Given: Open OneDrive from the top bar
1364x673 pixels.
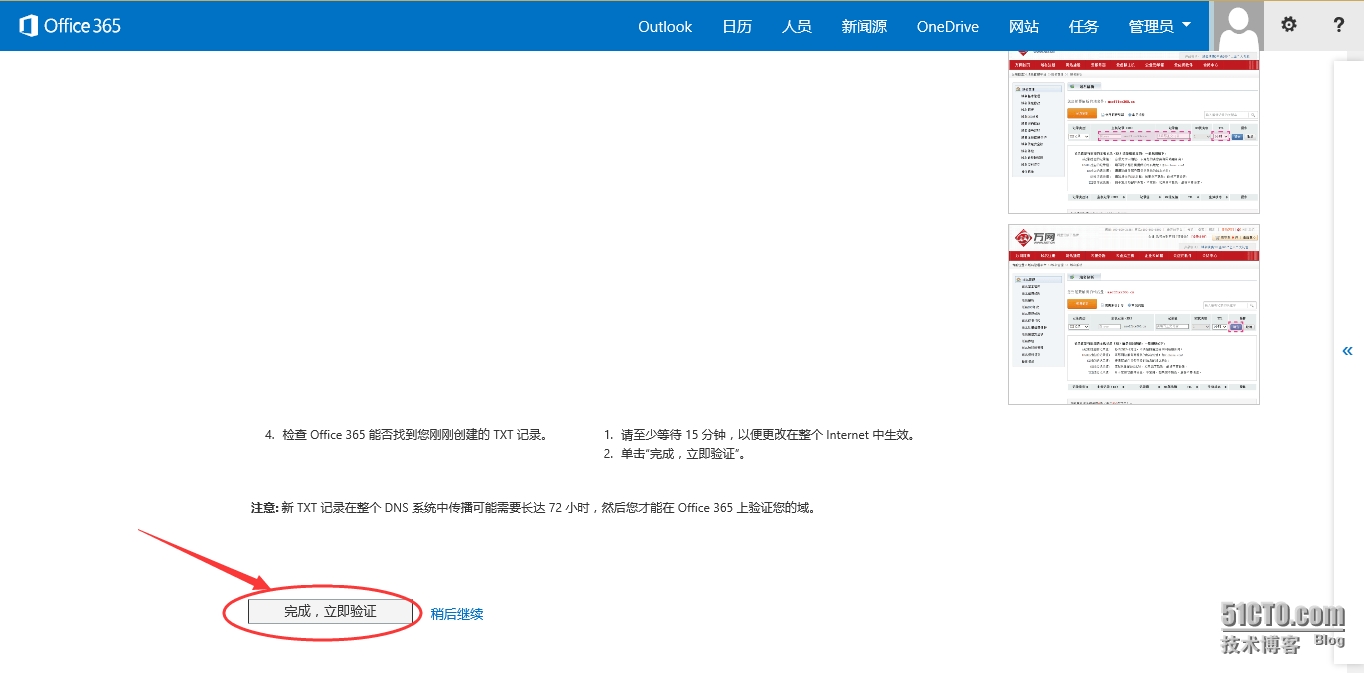Looking at the screenshot, I should pos(947,27).
